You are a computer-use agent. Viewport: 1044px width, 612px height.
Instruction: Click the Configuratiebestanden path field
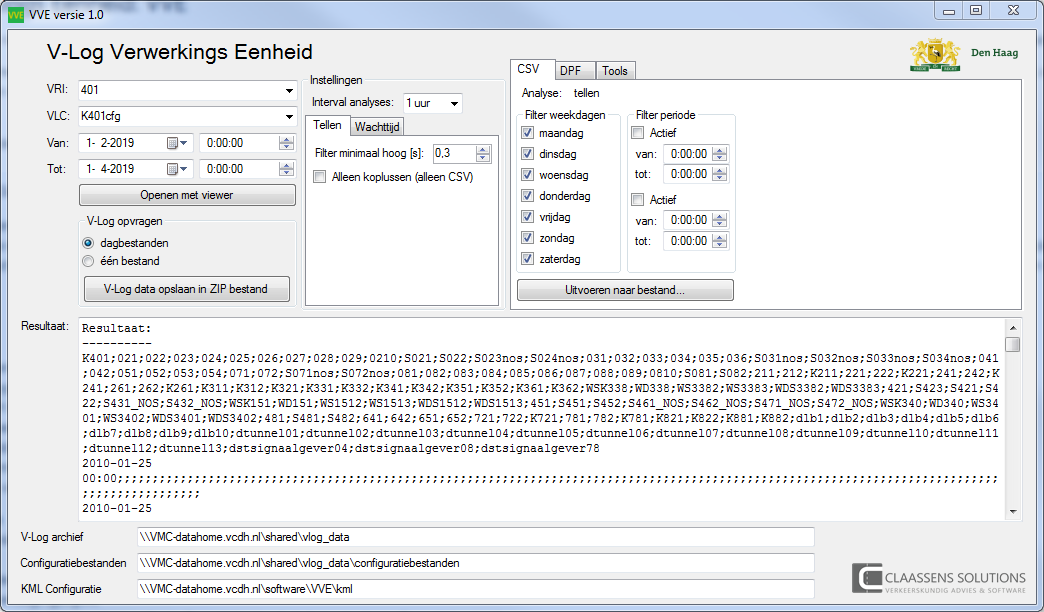click(x=475, y=563)
